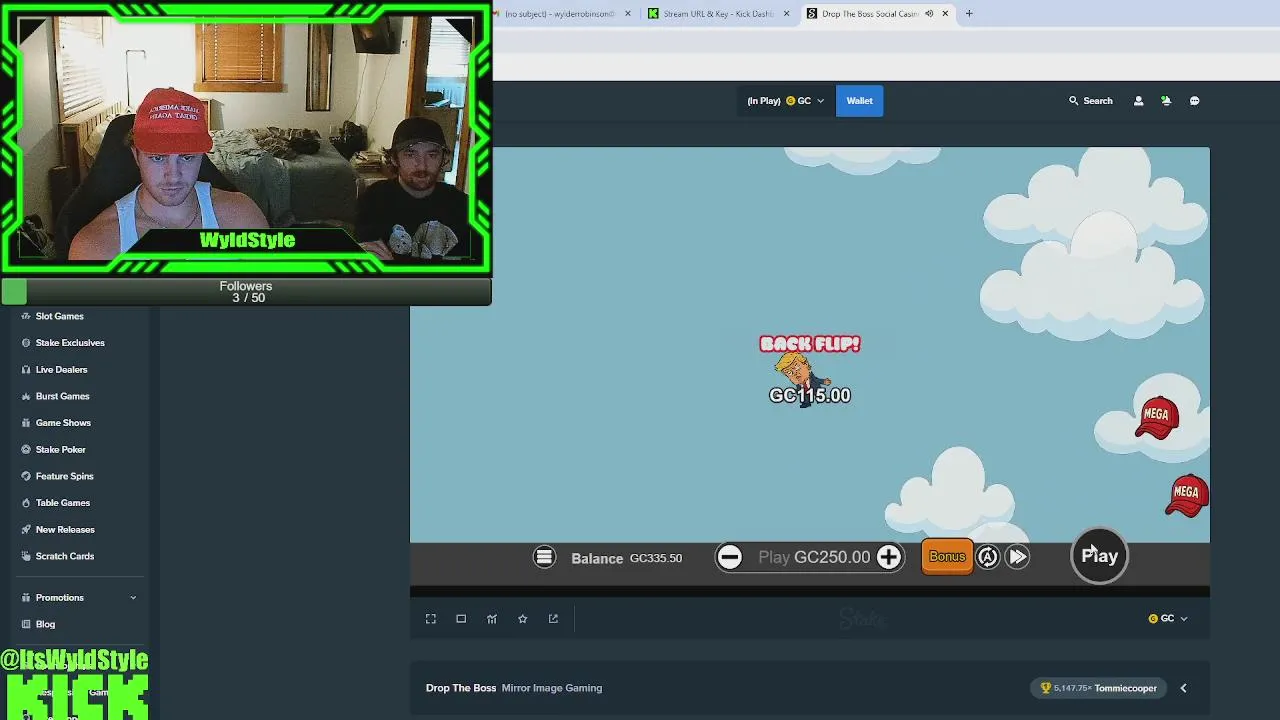The height and width of the screenshot is (720, 1280).
Task: Collapse the game info panel chevron
Action: [1183, 688]
